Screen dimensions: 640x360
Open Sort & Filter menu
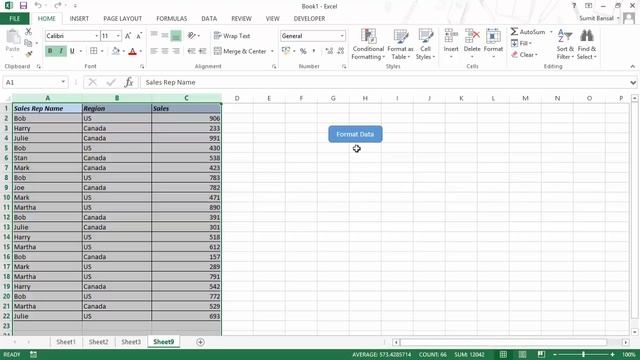(x=565, y=44)
